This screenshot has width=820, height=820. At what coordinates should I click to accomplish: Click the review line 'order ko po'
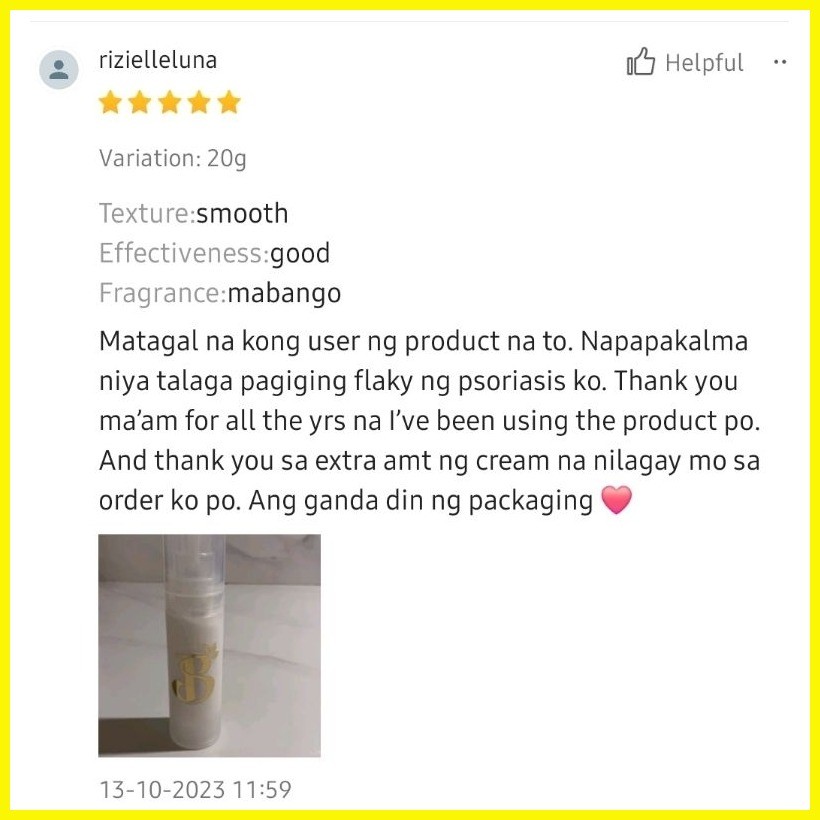point(346,500)
